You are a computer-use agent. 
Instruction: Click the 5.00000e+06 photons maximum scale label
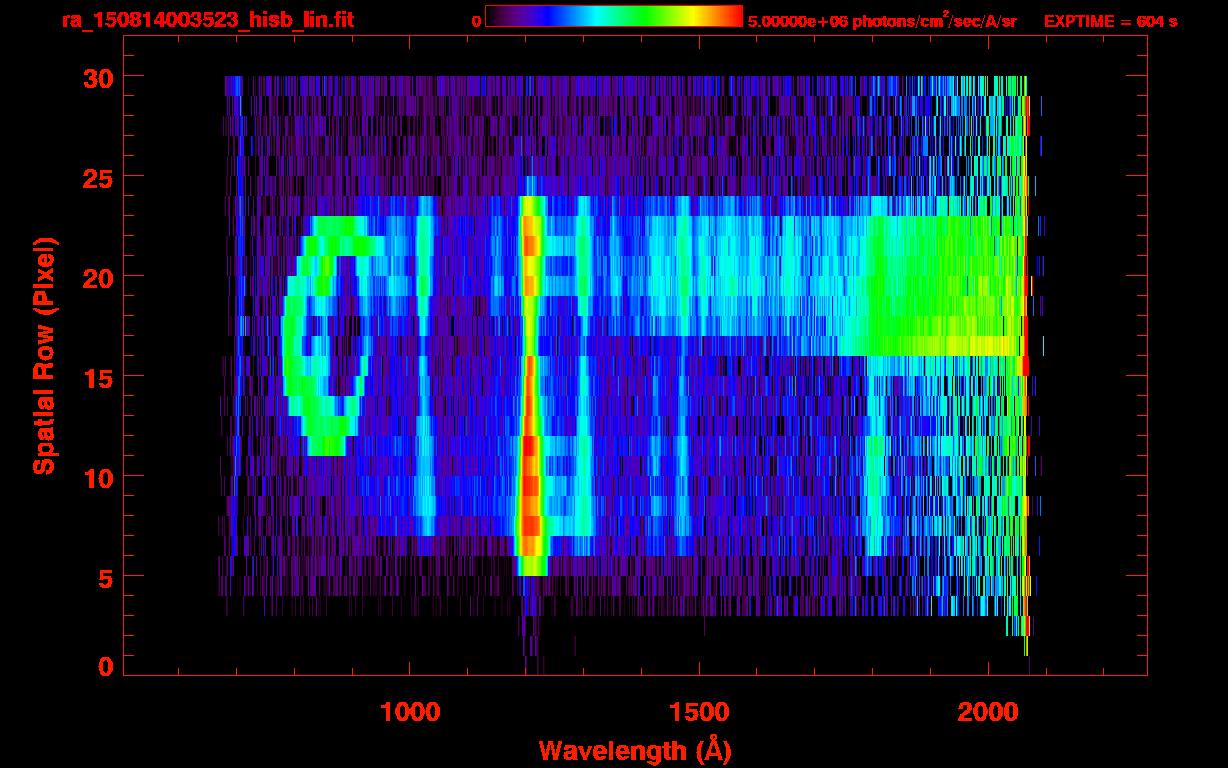pyautogui.click(x=881, y=21)
